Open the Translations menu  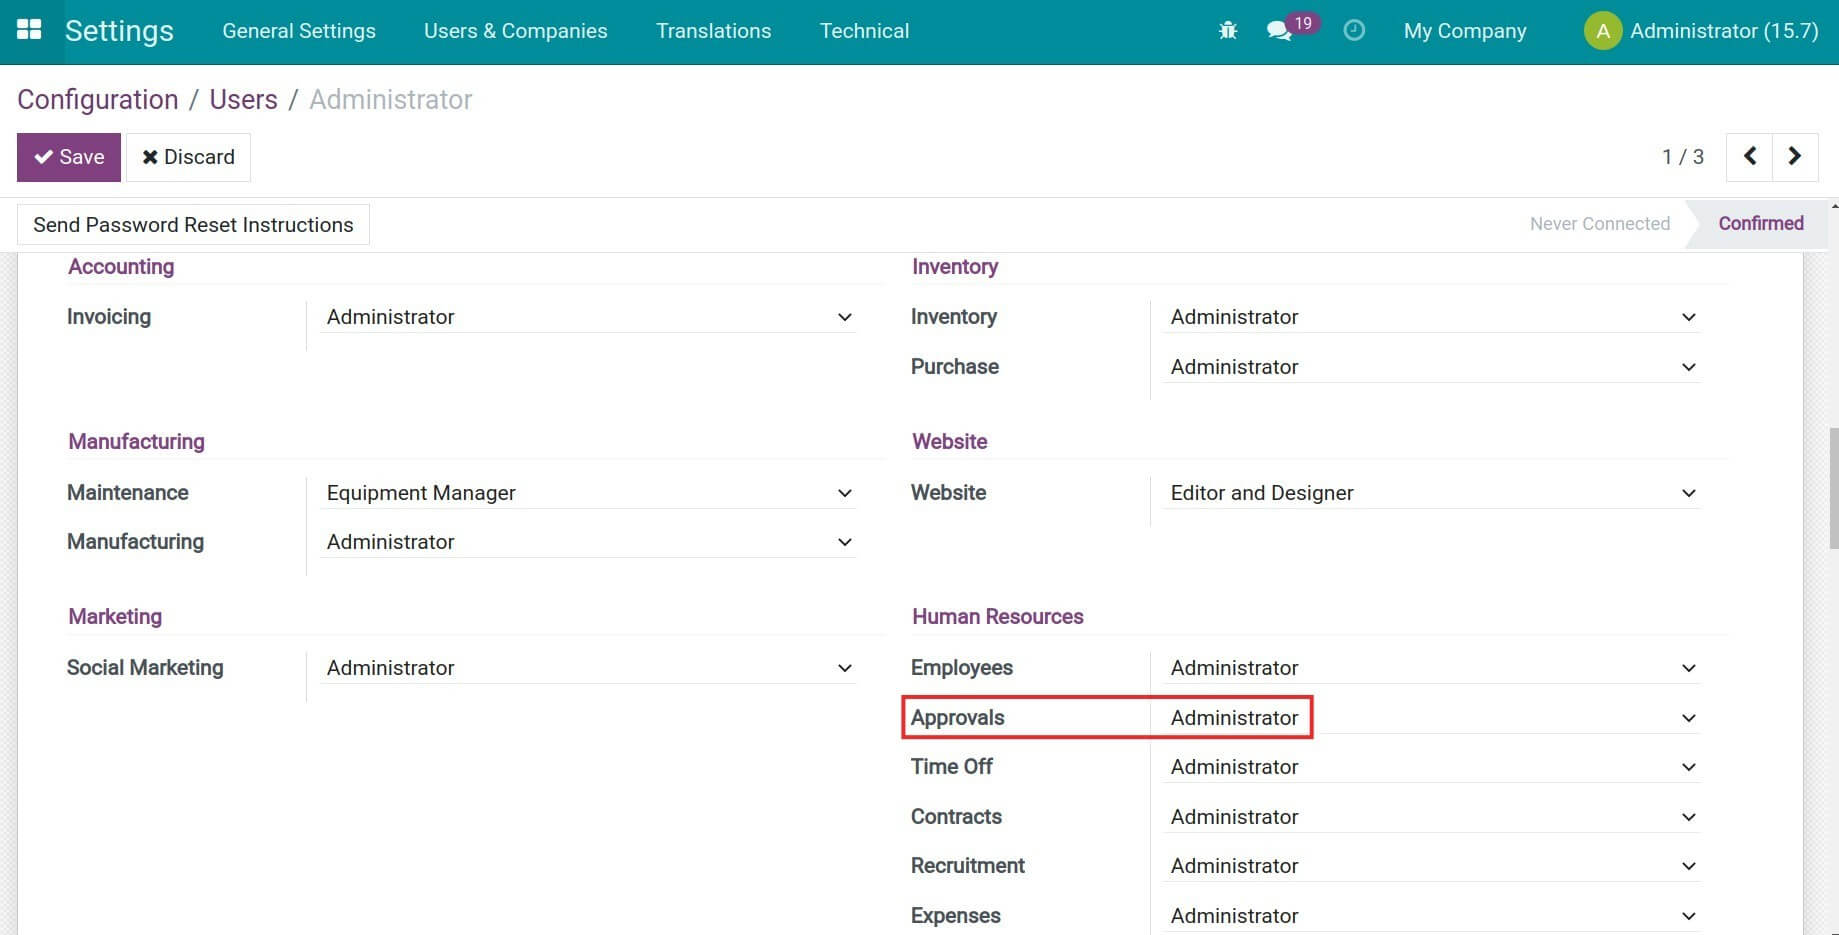tap(713, 31)
